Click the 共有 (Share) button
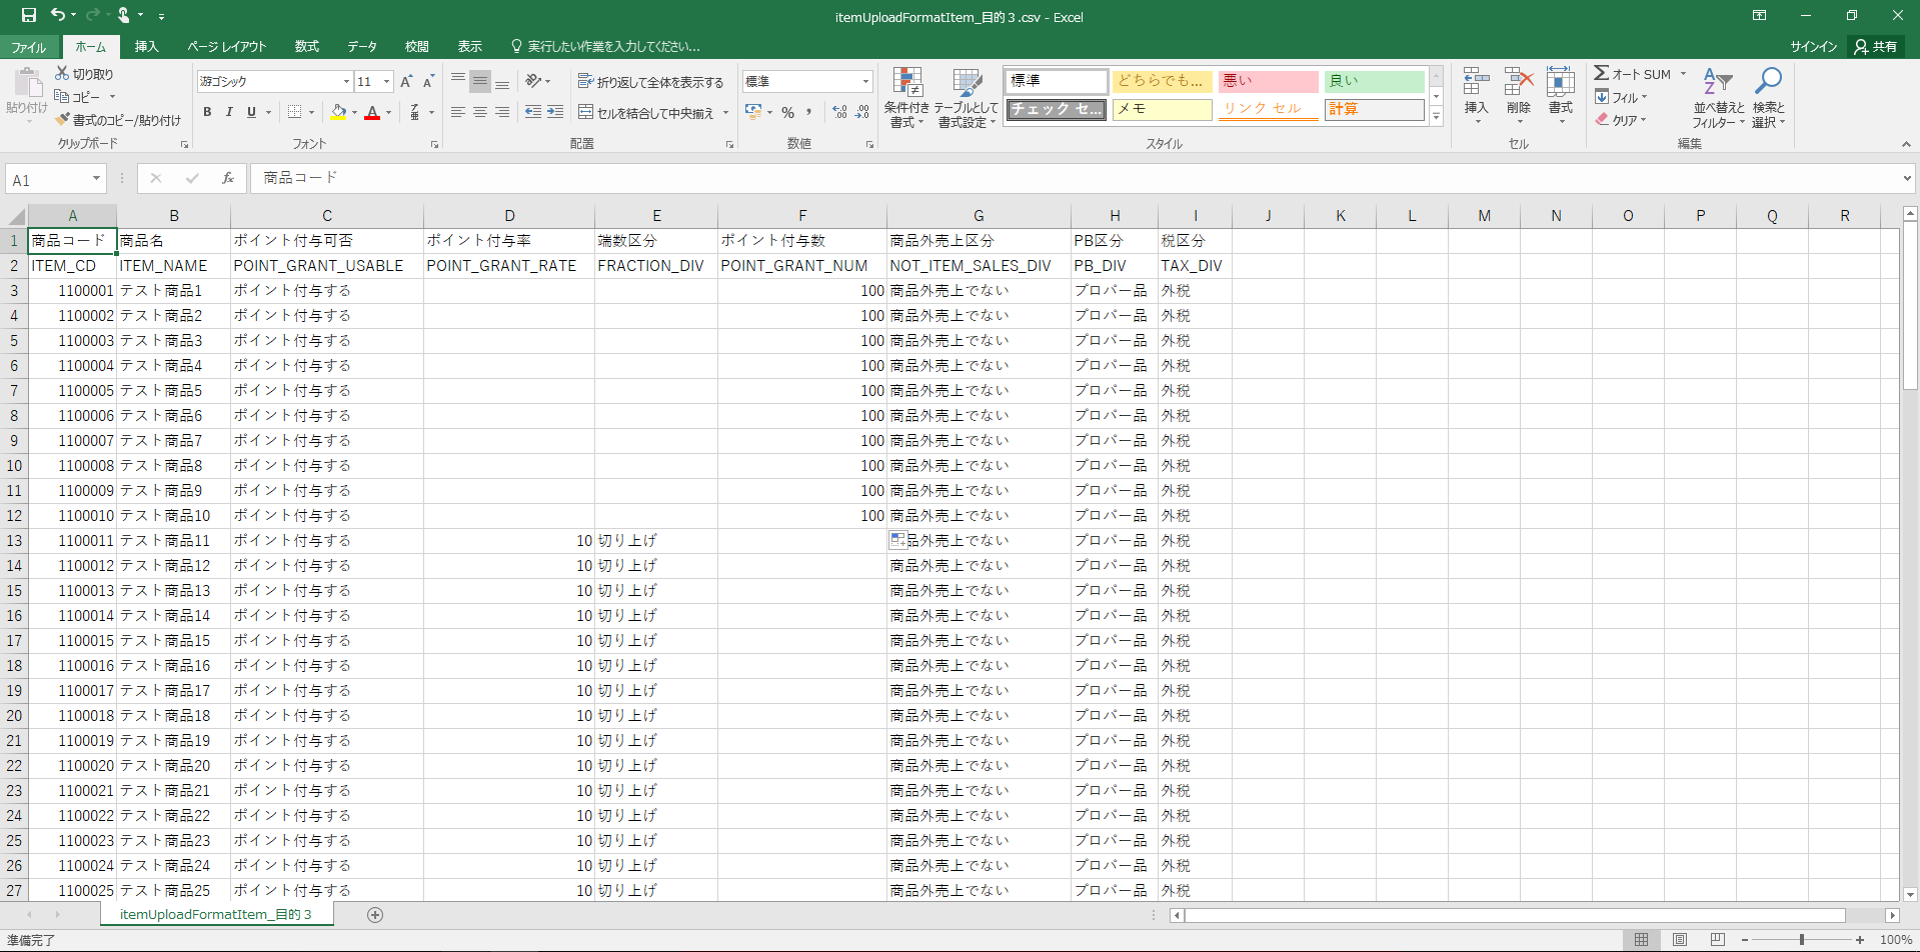The height and width of the screenshot is (952, 1920). tap(1876, 47)
